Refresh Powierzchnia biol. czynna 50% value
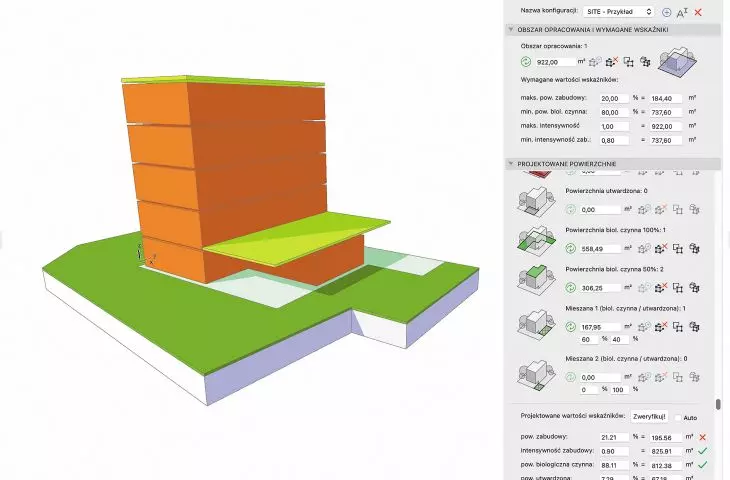This screenshot has height=480, width=730. 571,288
